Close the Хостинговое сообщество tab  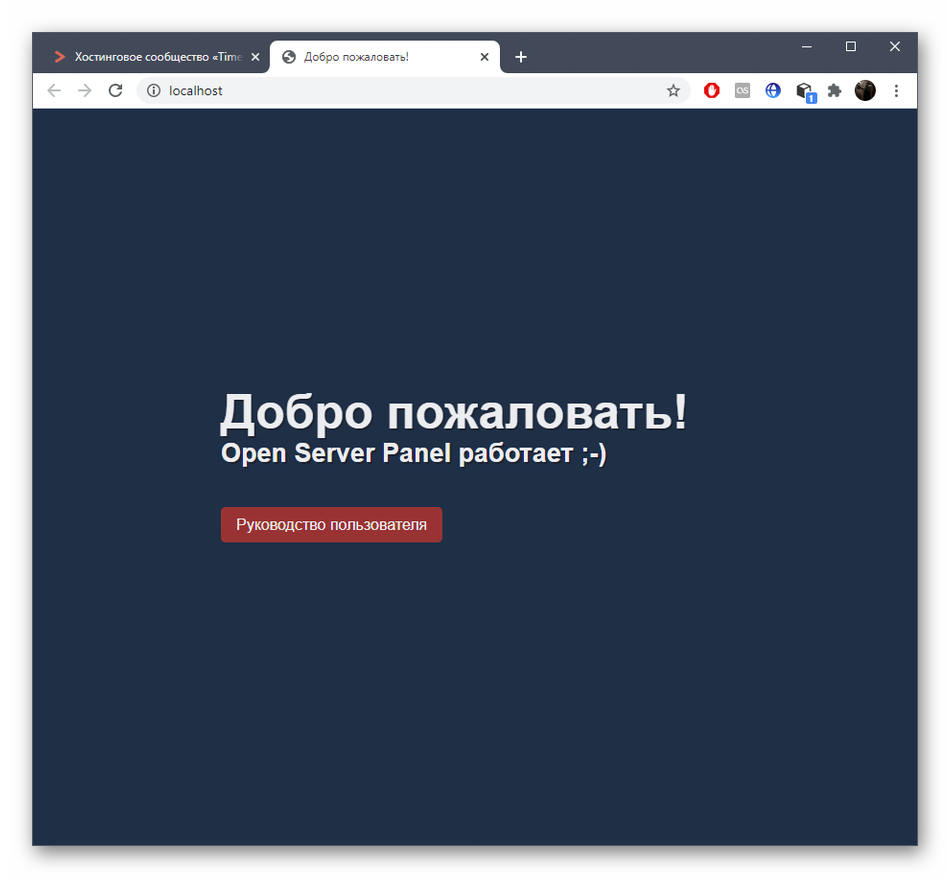tap(255, 57)
